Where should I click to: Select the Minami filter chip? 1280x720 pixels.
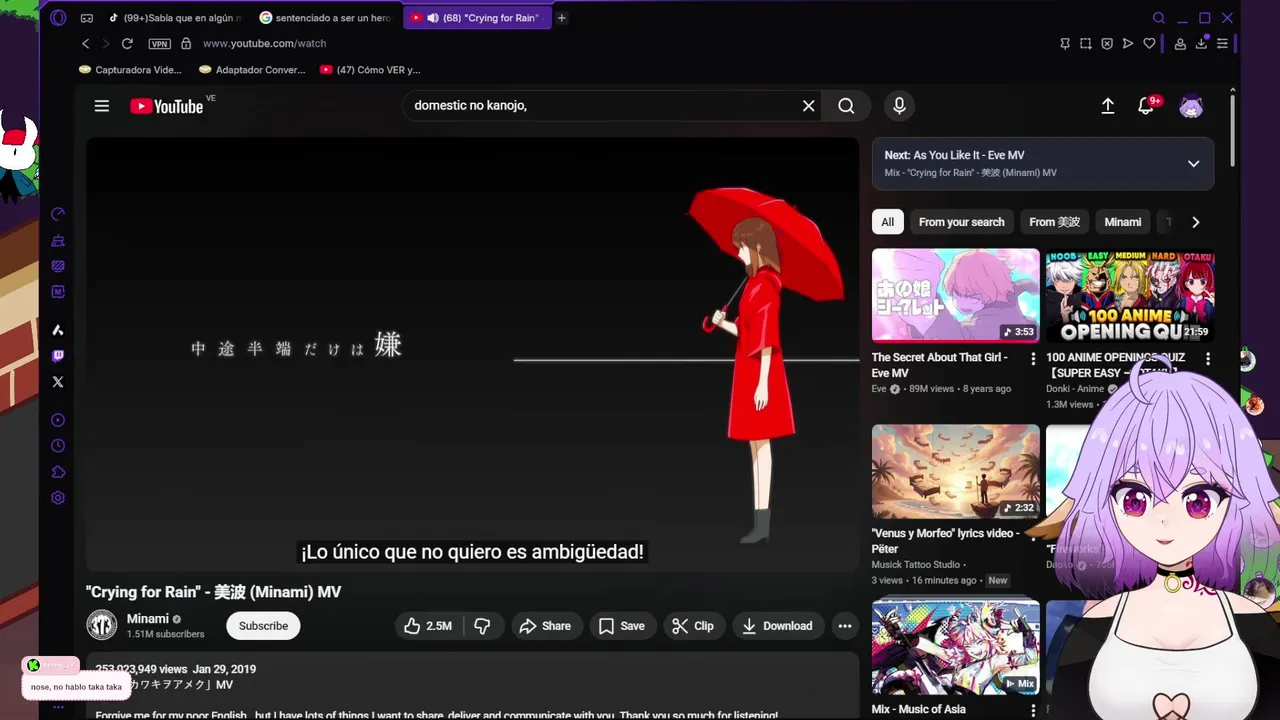[1122, 222]
